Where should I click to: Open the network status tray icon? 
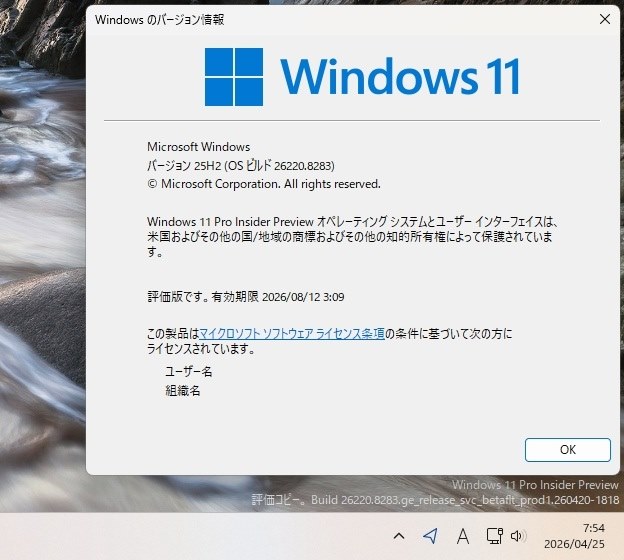tap(494, 536)
